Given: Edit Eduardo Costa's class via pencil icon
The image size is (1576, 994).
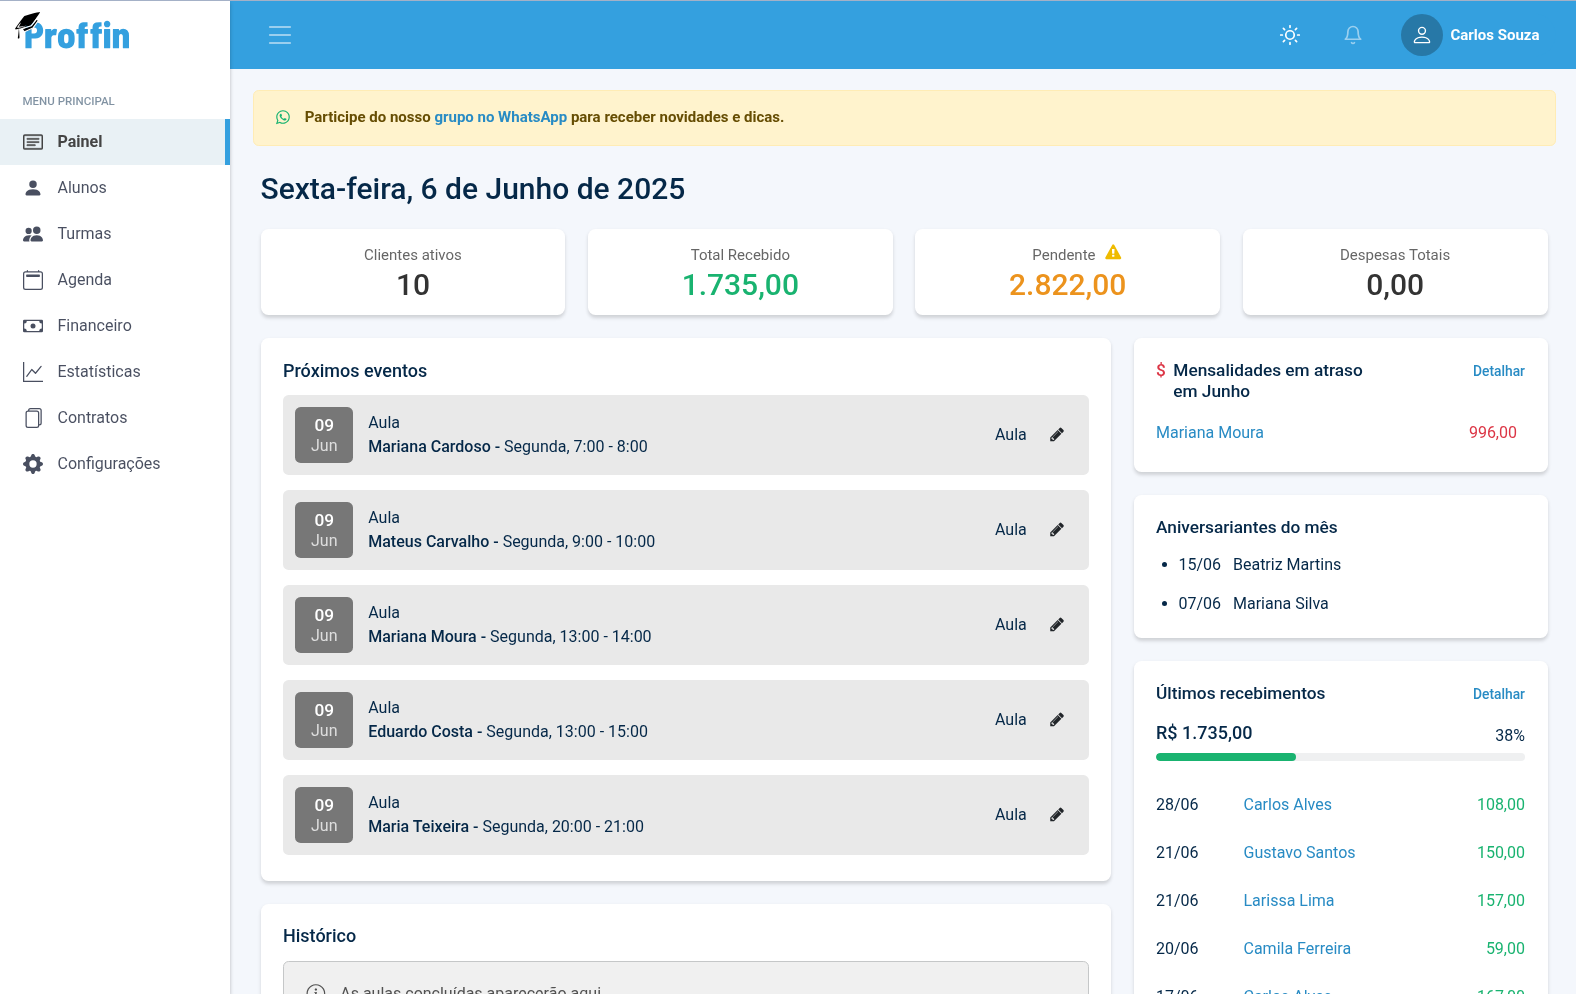Looking at the screenshot, I should (1057, 720).
